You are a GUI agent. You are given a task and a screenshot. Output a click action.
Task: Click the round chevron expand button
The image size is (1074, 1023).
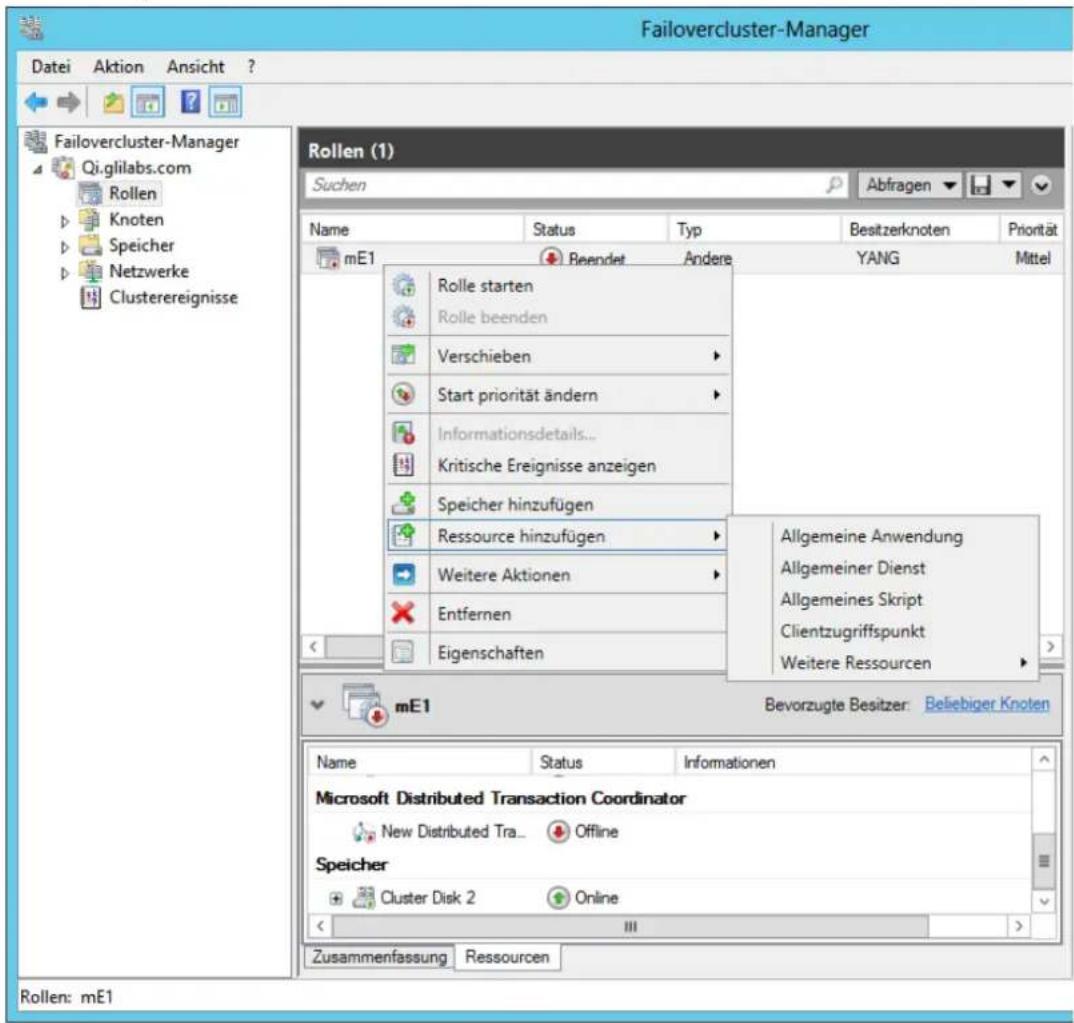click(1041, 186)
